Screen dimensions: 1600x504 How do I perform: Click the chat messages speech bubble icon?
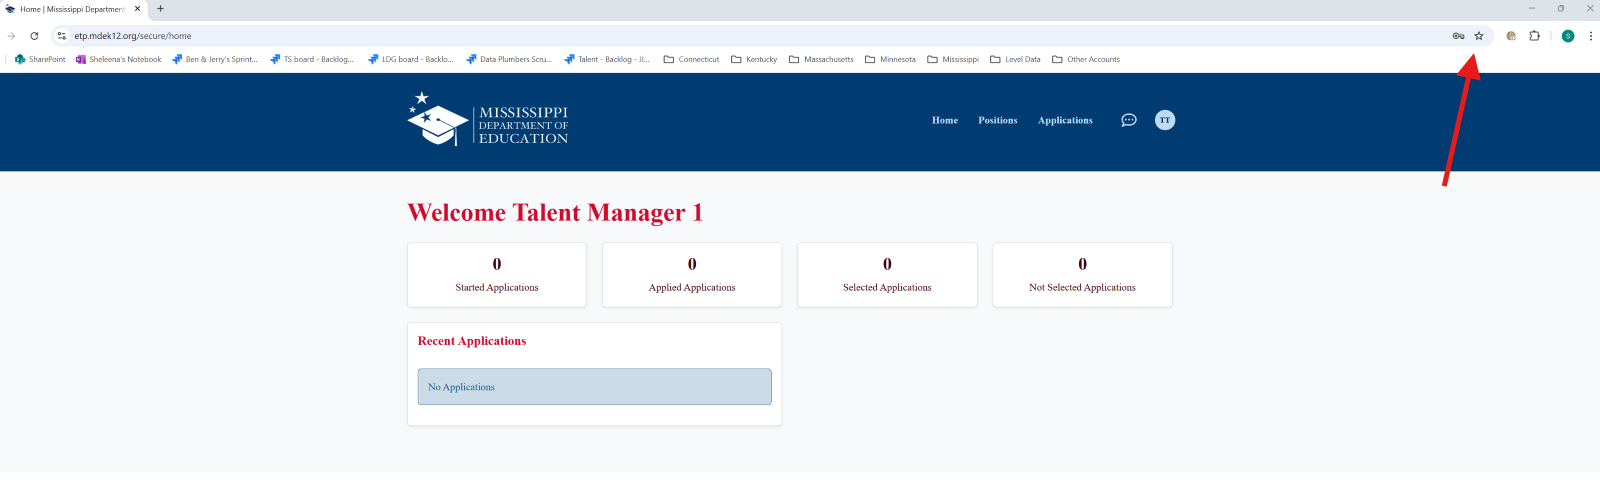tap(1128, 120)
